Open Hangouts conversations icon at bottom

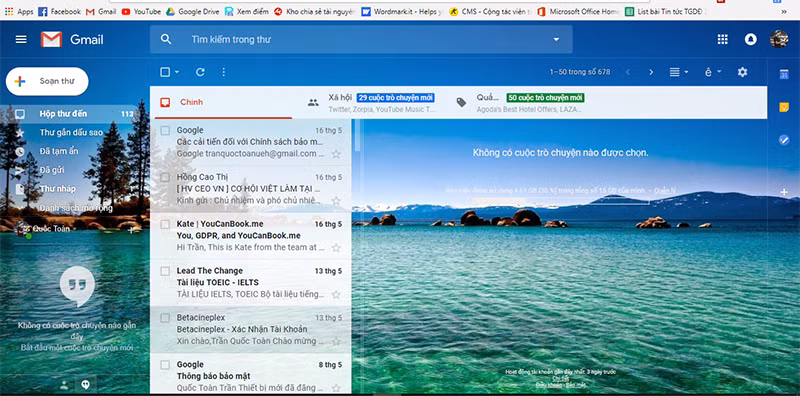[86, 385]
